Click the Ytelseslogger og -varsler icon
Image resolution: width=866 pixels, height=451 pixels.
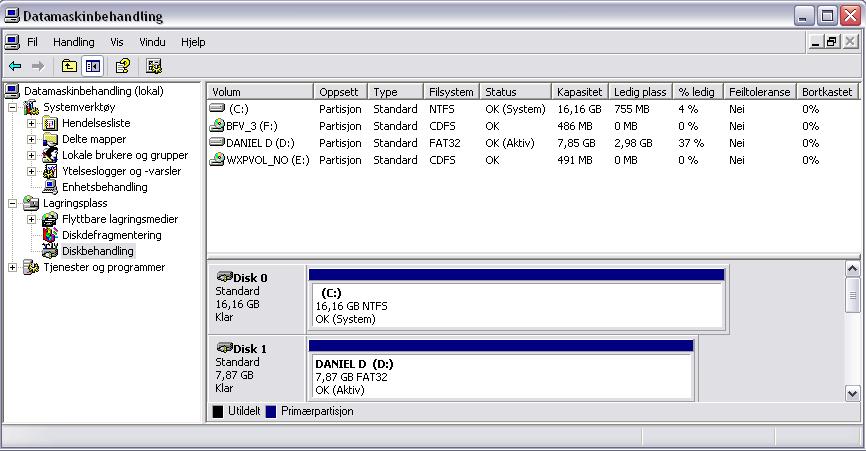click(50, 171)
